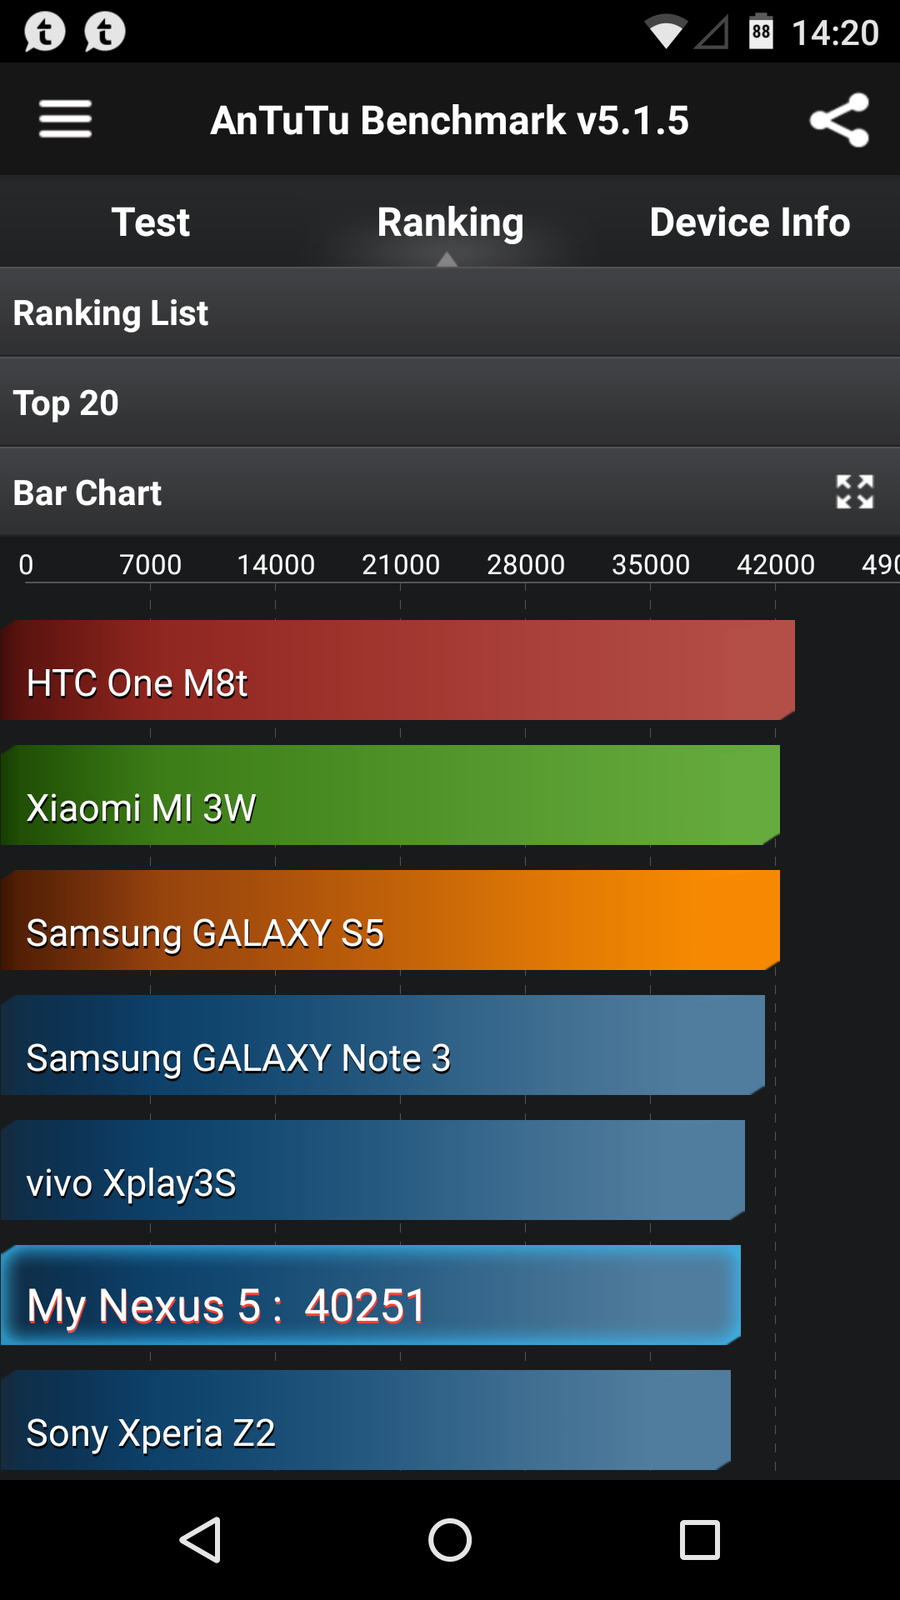Open recent apps overview
Screen dimensions: 900x1600
pos(699,1540)
